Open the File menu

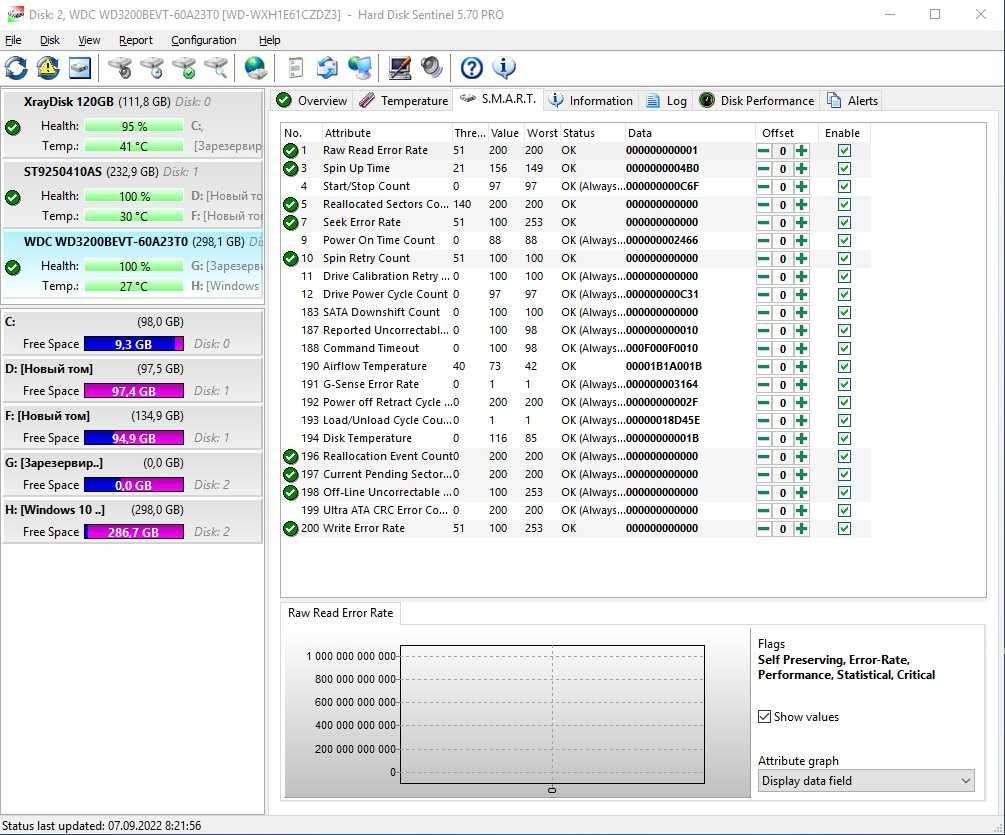click(x=13, y=40)
